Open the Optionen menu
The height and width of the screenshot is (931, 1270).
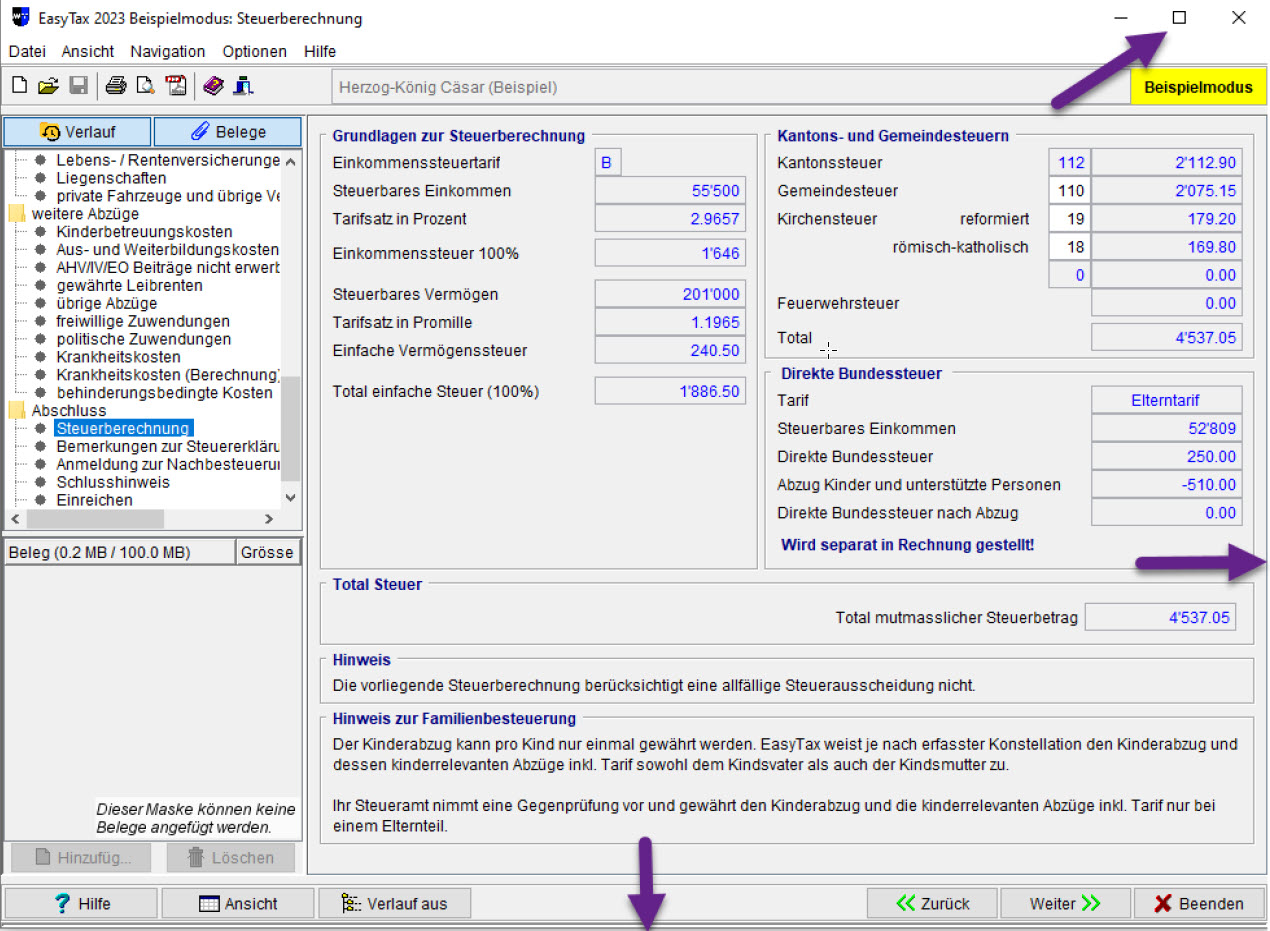[x=255, y=51]
